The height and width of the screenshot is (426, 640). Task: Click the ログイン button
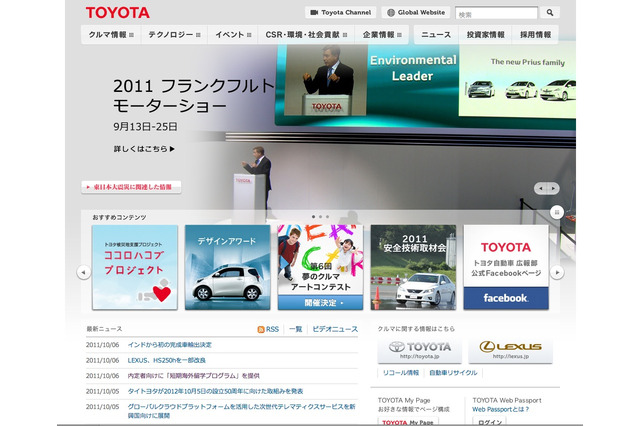489,422
